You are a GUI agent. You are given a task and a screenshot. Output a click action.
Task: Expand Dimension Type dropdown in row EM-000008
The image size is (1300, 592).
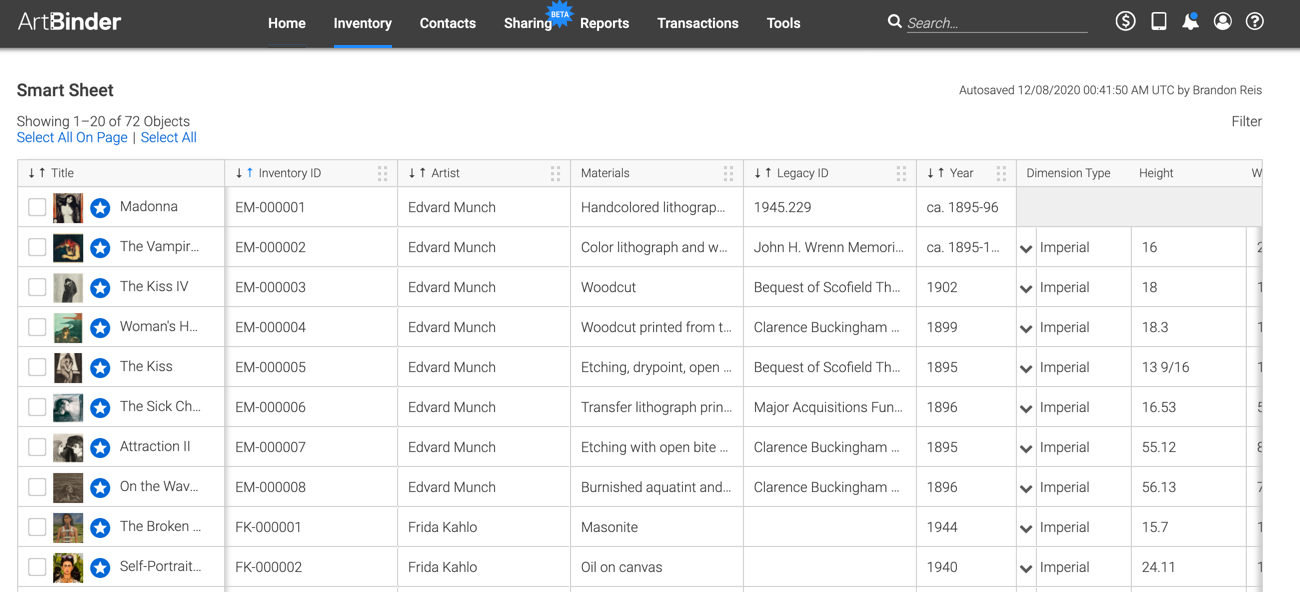pyautogui.click(x=1026, y=489)
